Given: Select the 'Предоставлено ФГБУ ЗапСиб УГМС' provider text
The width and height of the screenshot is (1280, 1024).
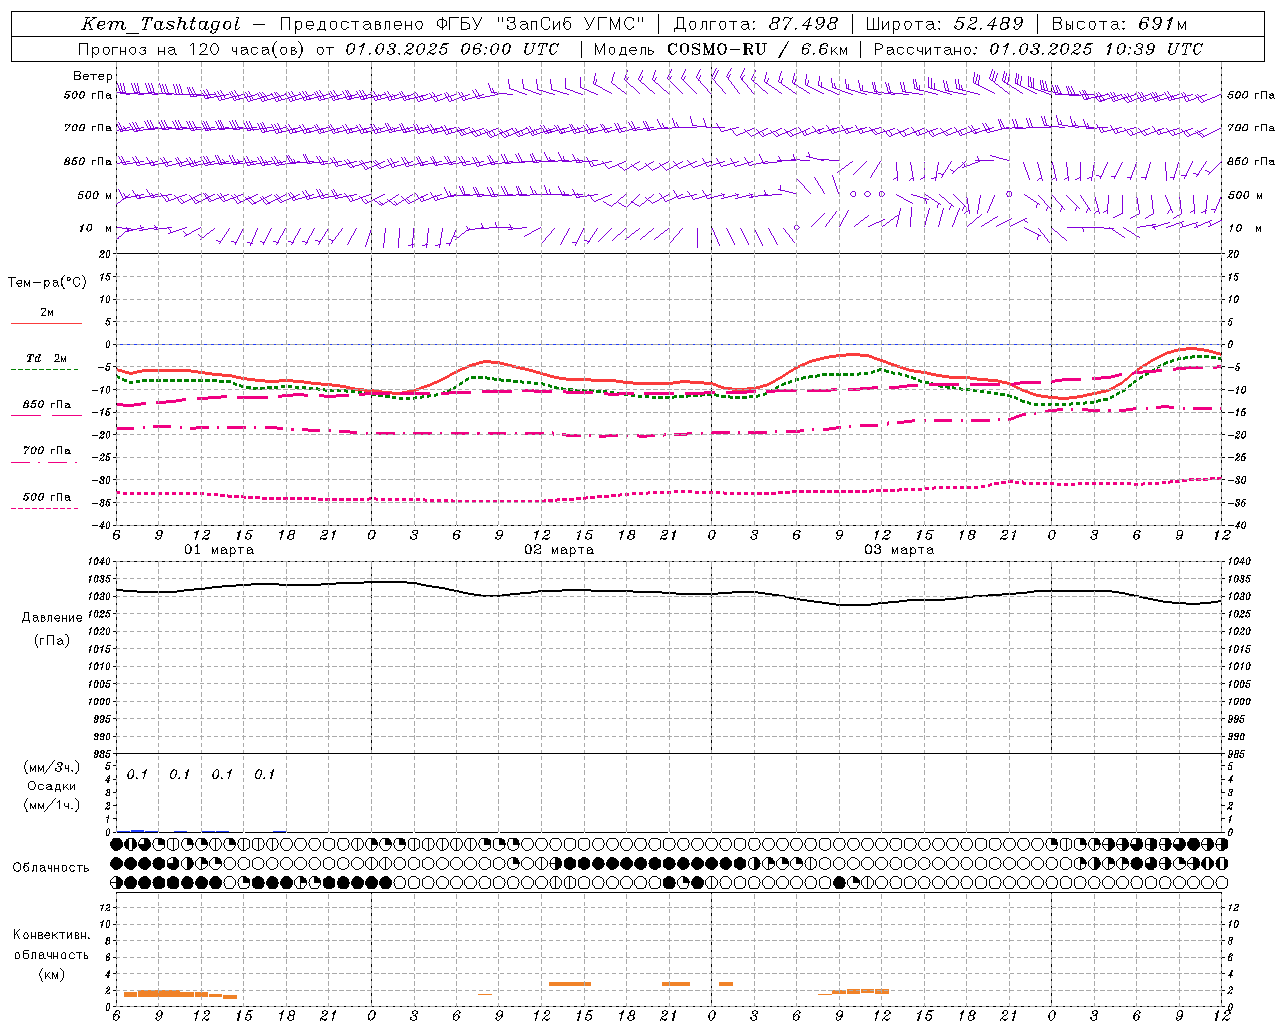Looking at the screenshot, I should 463,24.
